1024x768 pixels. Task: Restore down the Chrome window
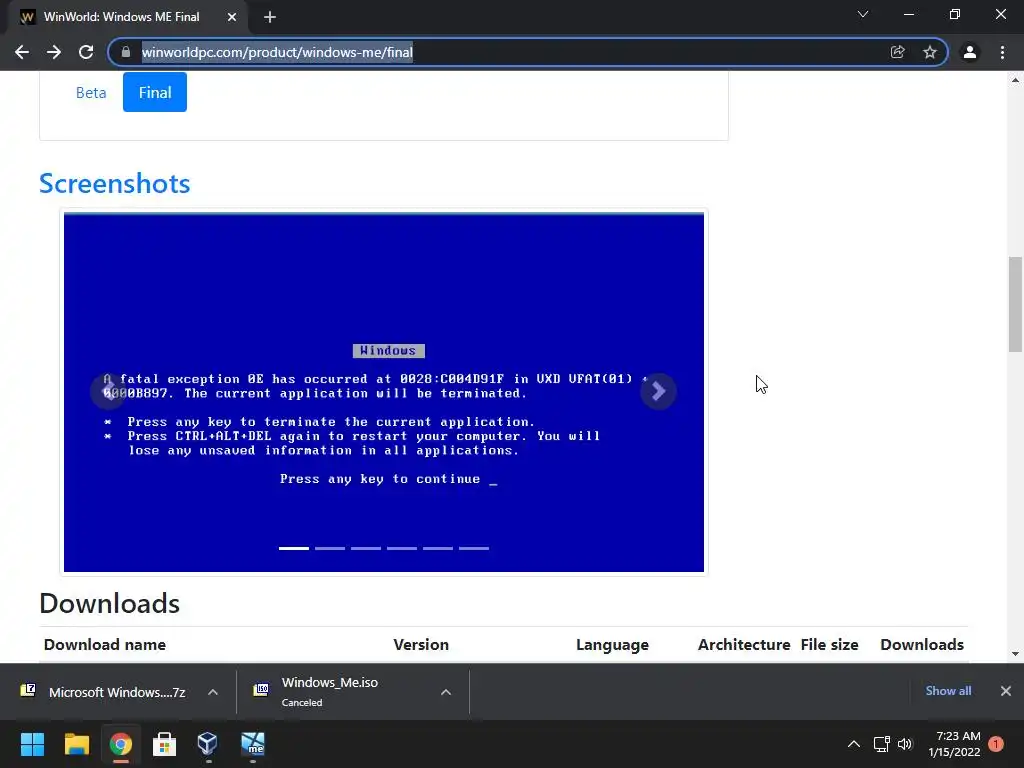coord(955,14)
